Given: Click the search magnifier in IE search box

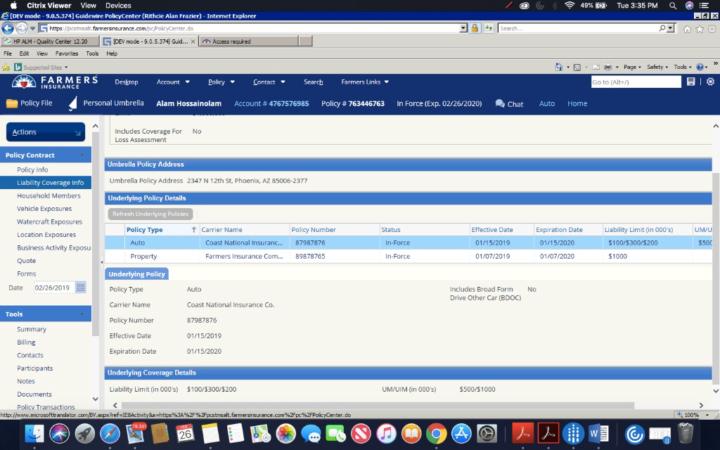Looking at the screenshot, I should click(662, 28).
